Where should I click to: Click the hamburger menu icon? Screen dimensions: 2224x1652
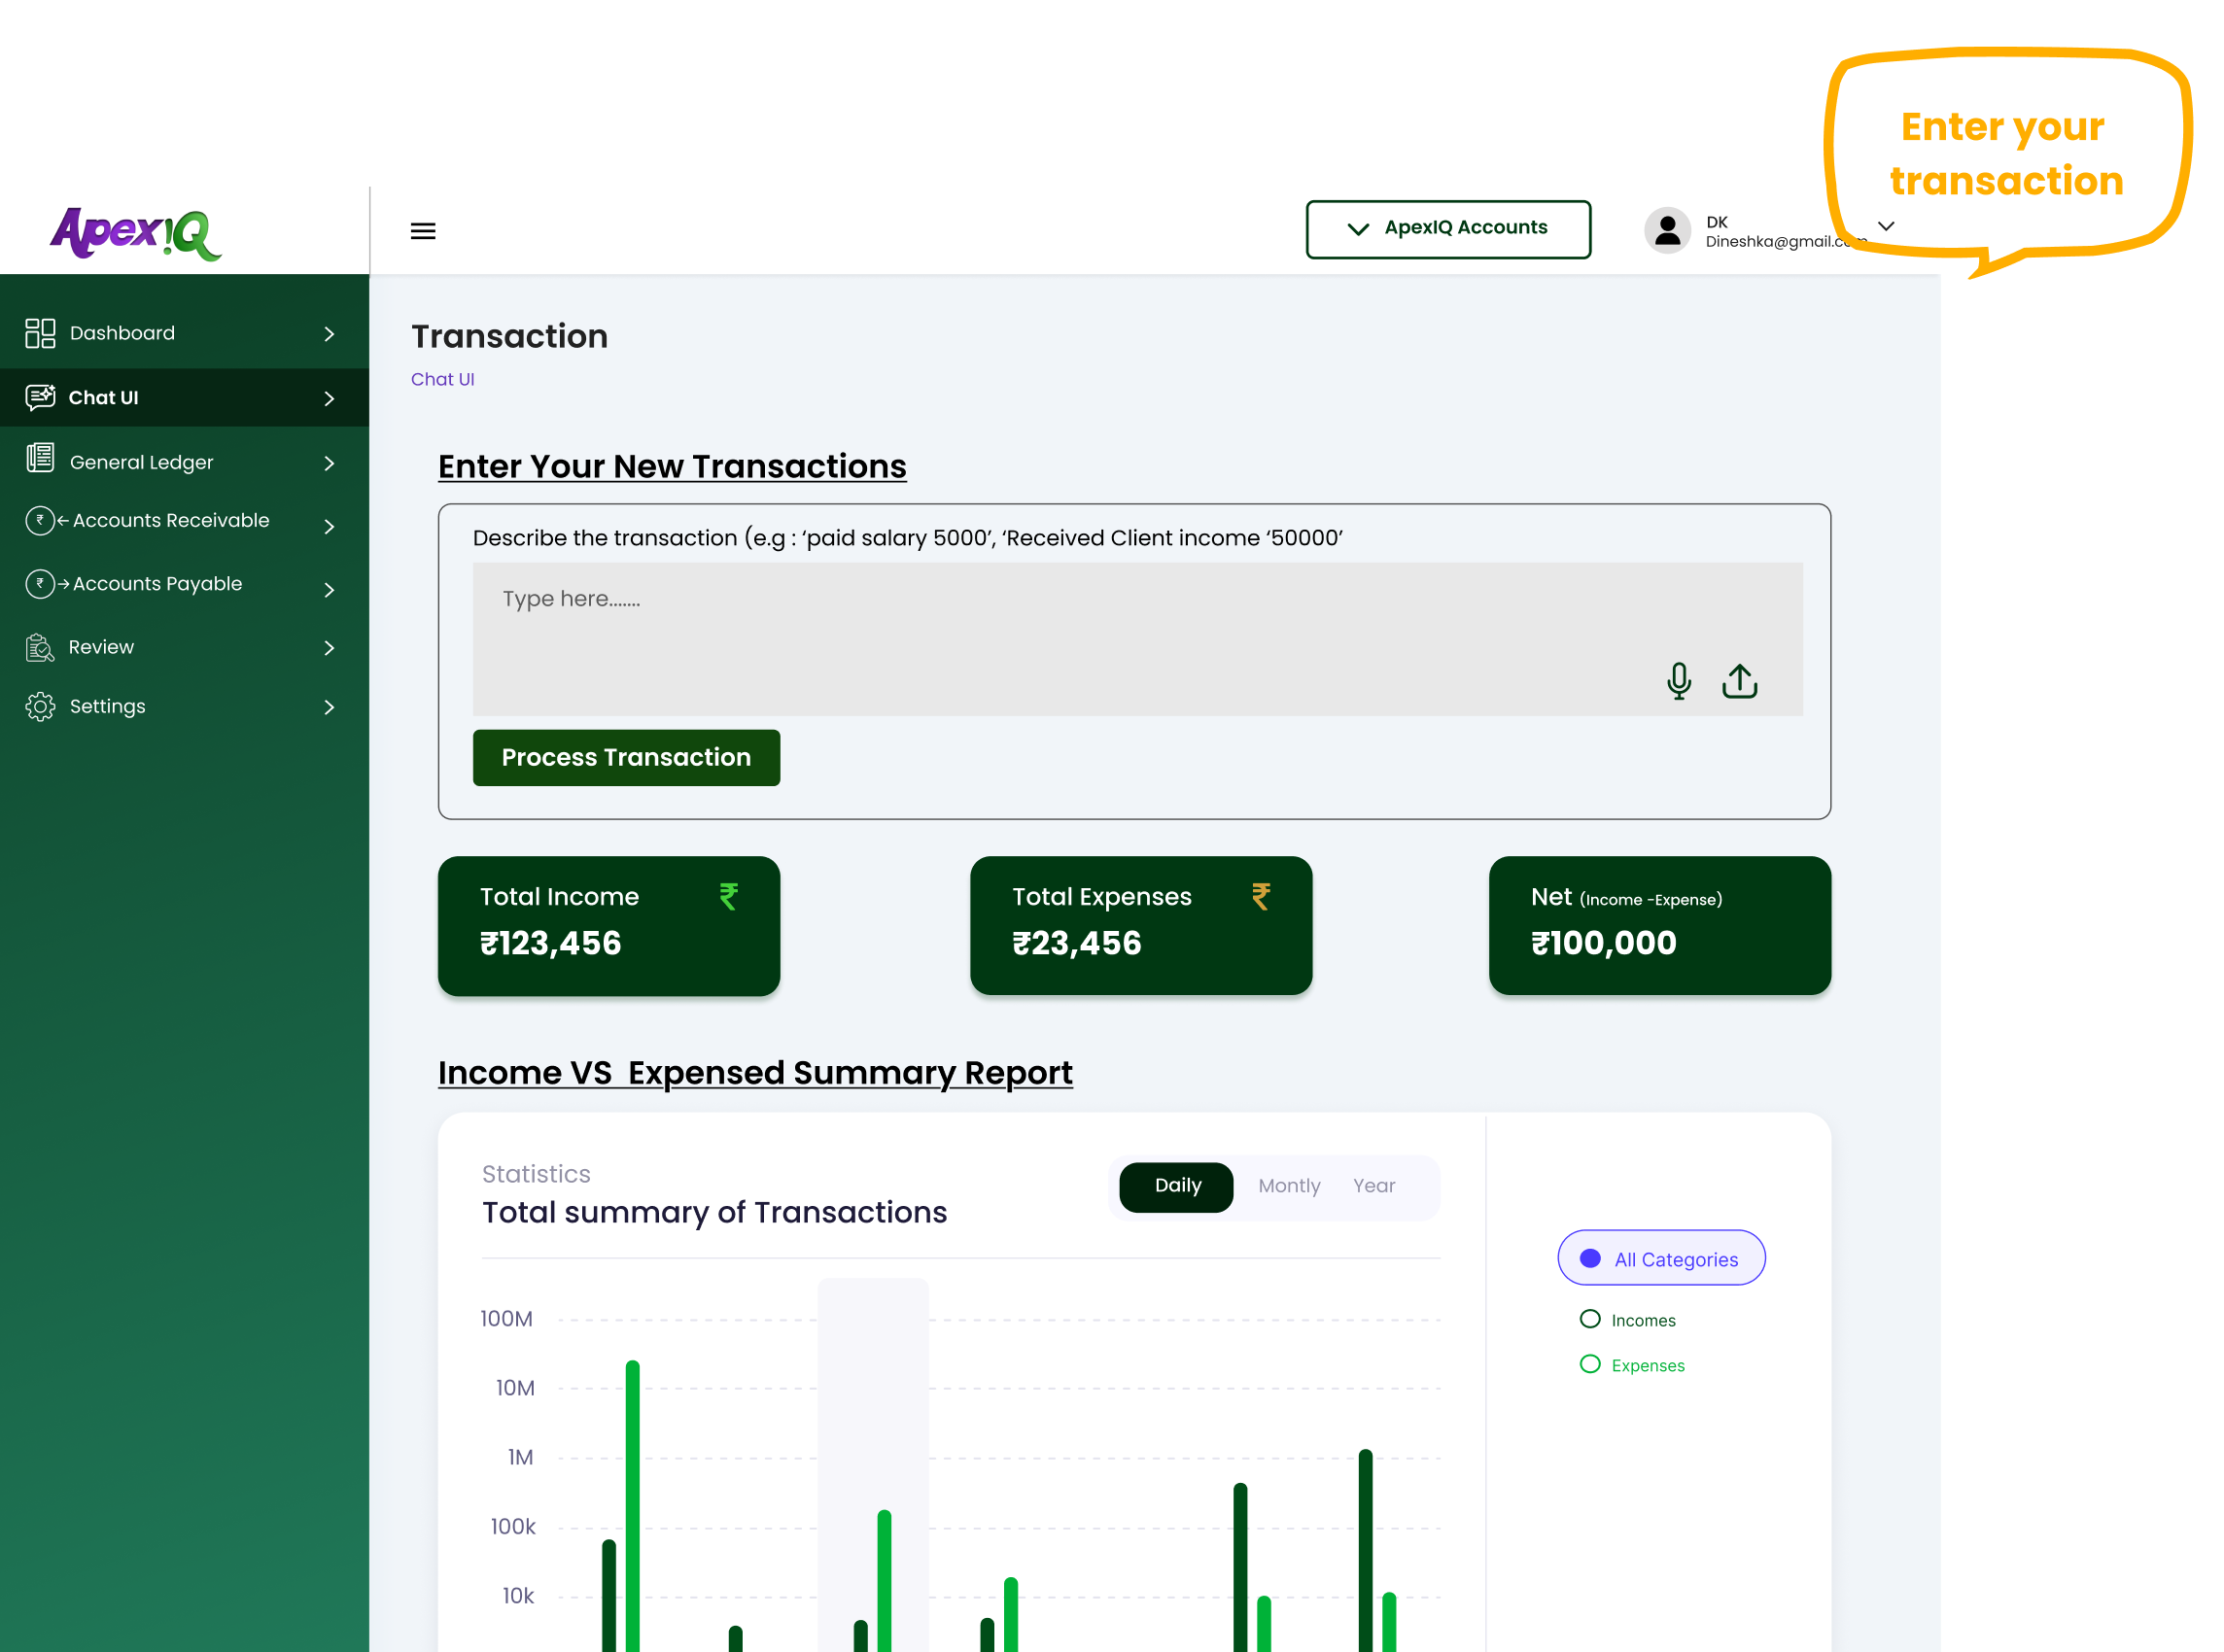(423, 230)
